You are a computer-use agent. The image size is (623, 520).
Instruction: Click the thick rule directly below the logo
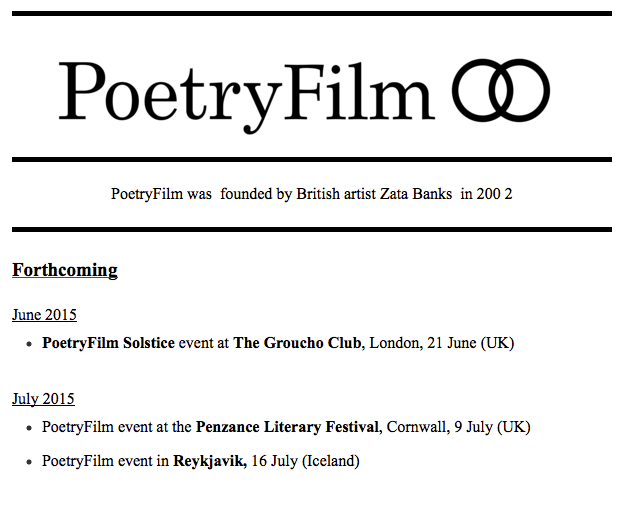pyautogui.click(x=311, y=159)
